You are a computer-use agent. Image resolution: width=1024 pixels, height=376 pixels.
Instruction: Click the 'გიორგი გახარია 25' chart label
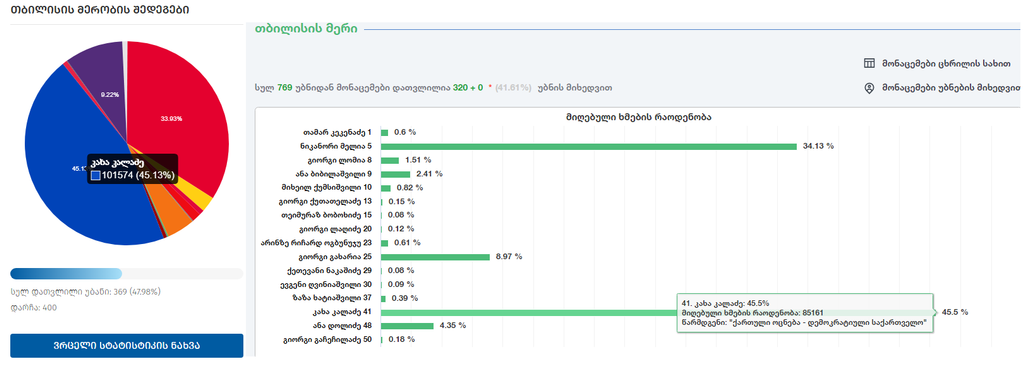[335, 257]
